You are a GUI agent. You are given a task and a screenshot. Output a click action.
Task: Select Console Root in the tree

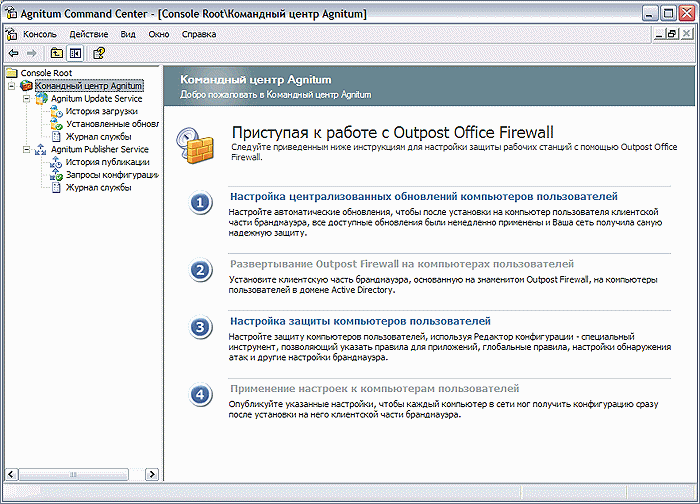(x=46, y=73)
